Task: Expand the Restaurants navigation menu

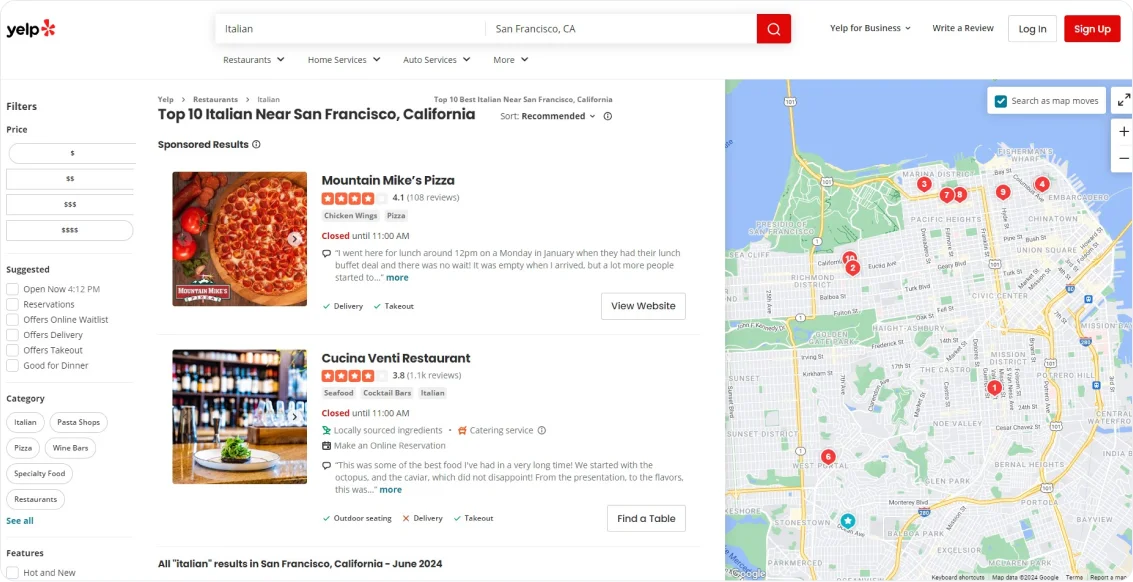Action: click(x=253, y=60)
